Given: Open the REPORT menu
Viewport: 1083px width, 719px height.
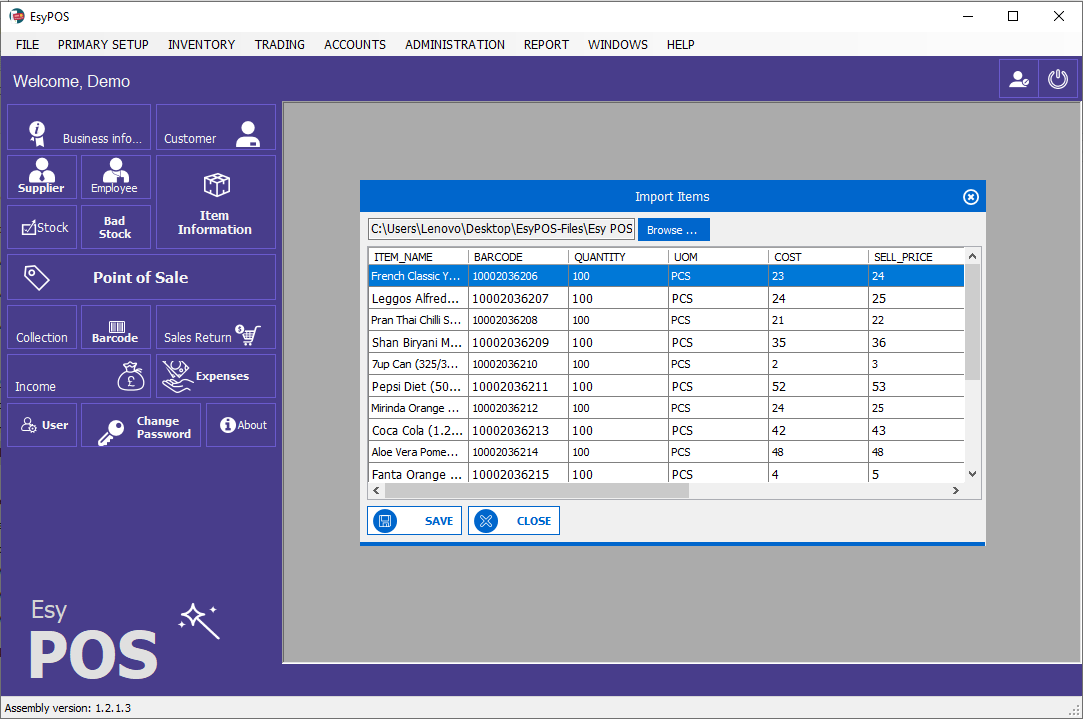Looking at the screenshot, I should pyautogui.click(x=546, y=44).
